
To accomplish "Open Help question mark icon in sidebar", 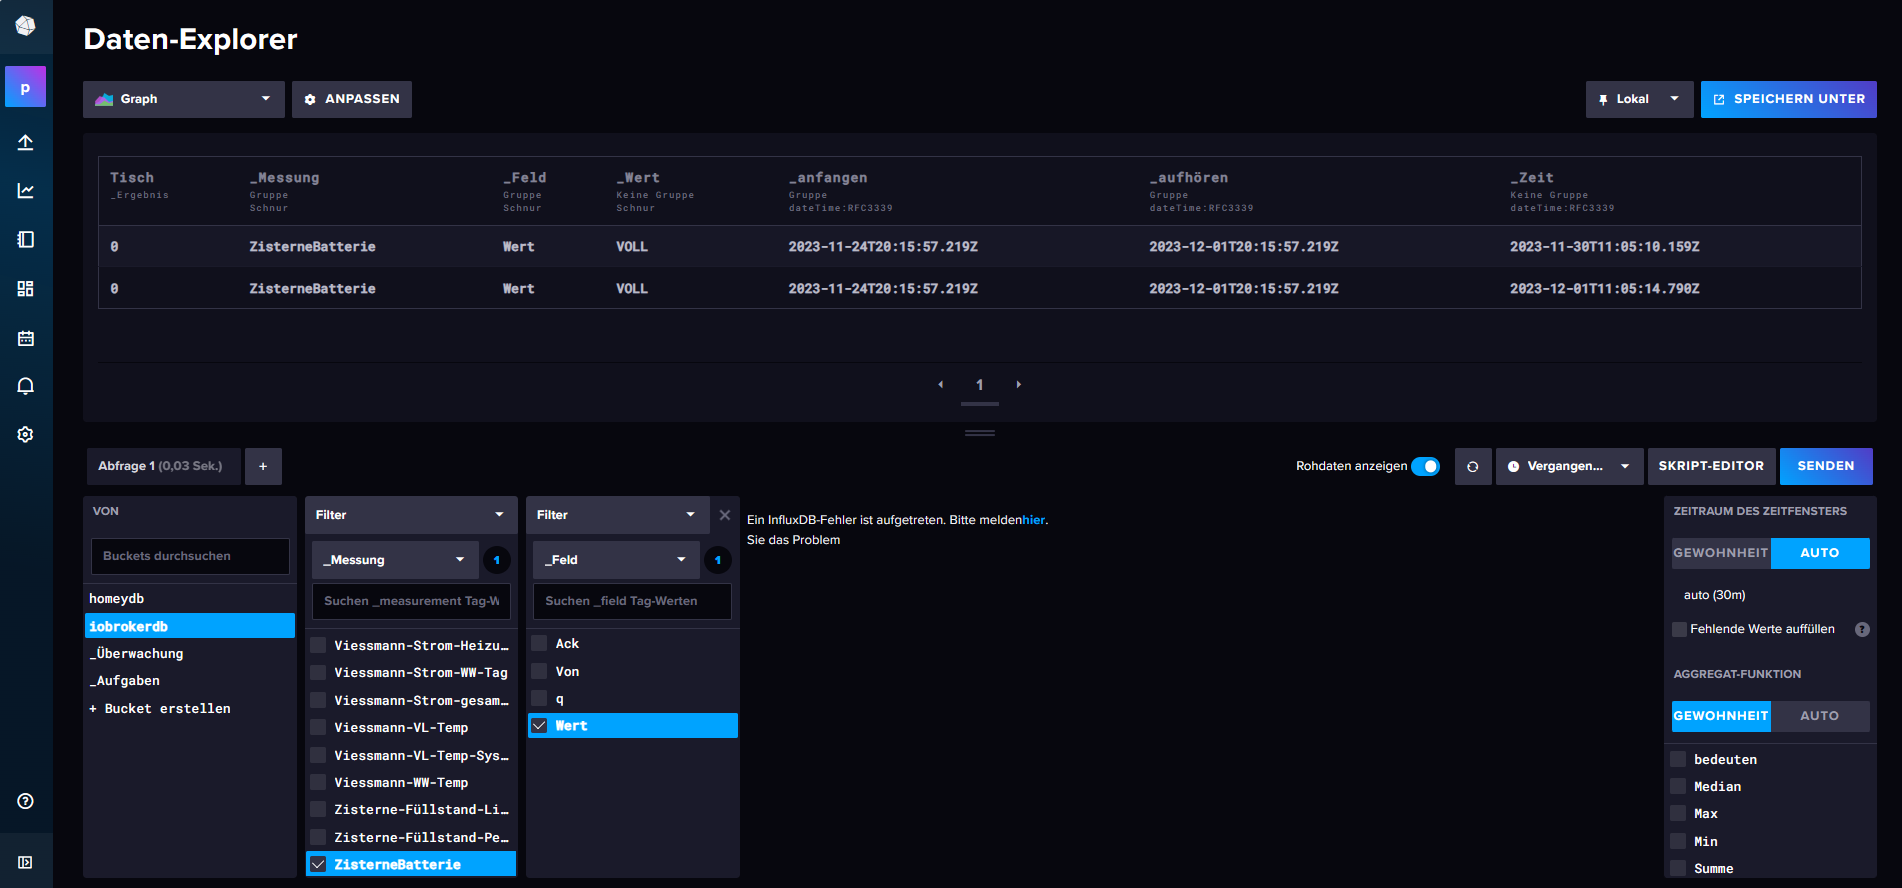I will click(26, 801).
